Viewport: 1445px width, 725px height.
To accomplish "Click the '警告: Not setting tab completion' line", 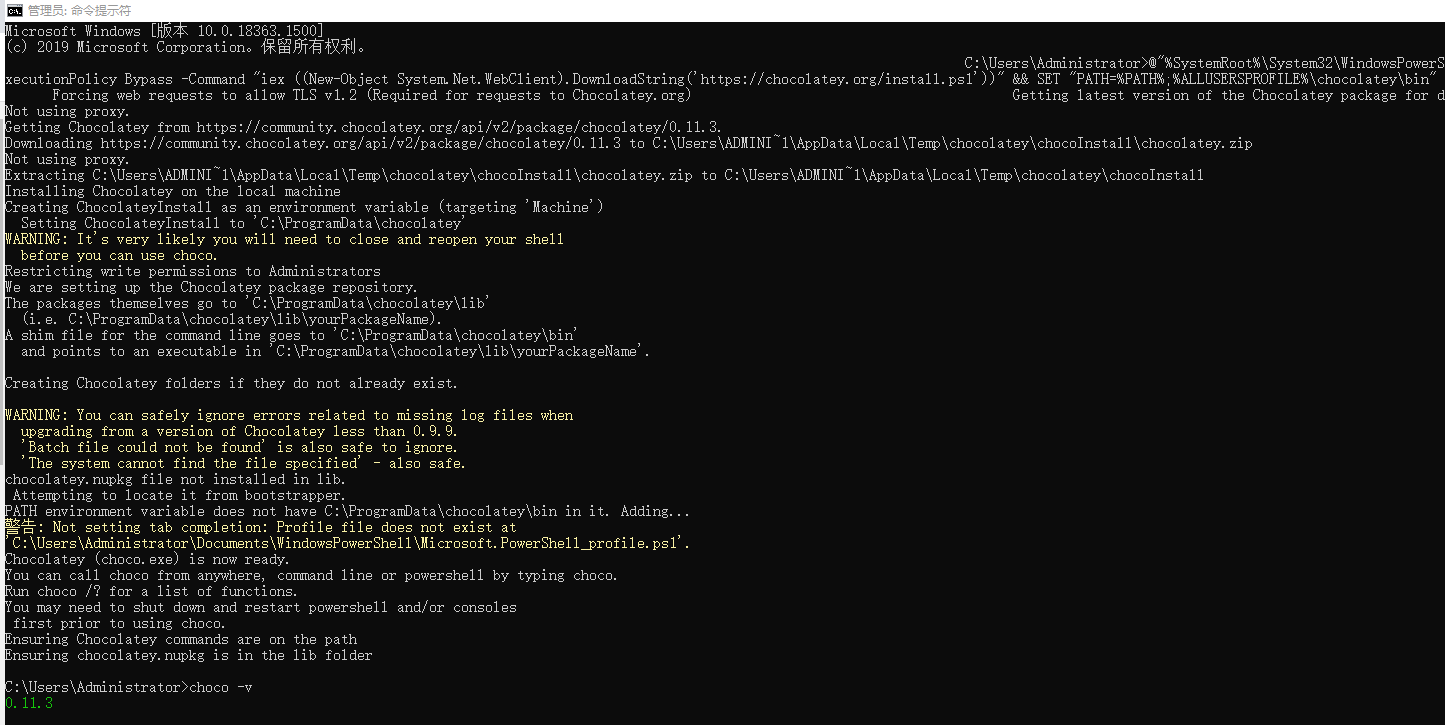I will [260, 527].
